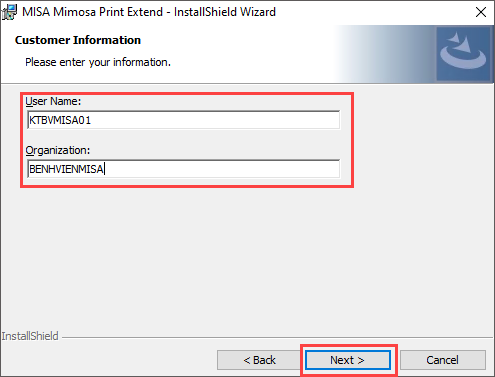The height and width of the screenshot is (377, 495).
Task: Click the InstallShield text at the bottom left
Action: (x=30, y=336)
